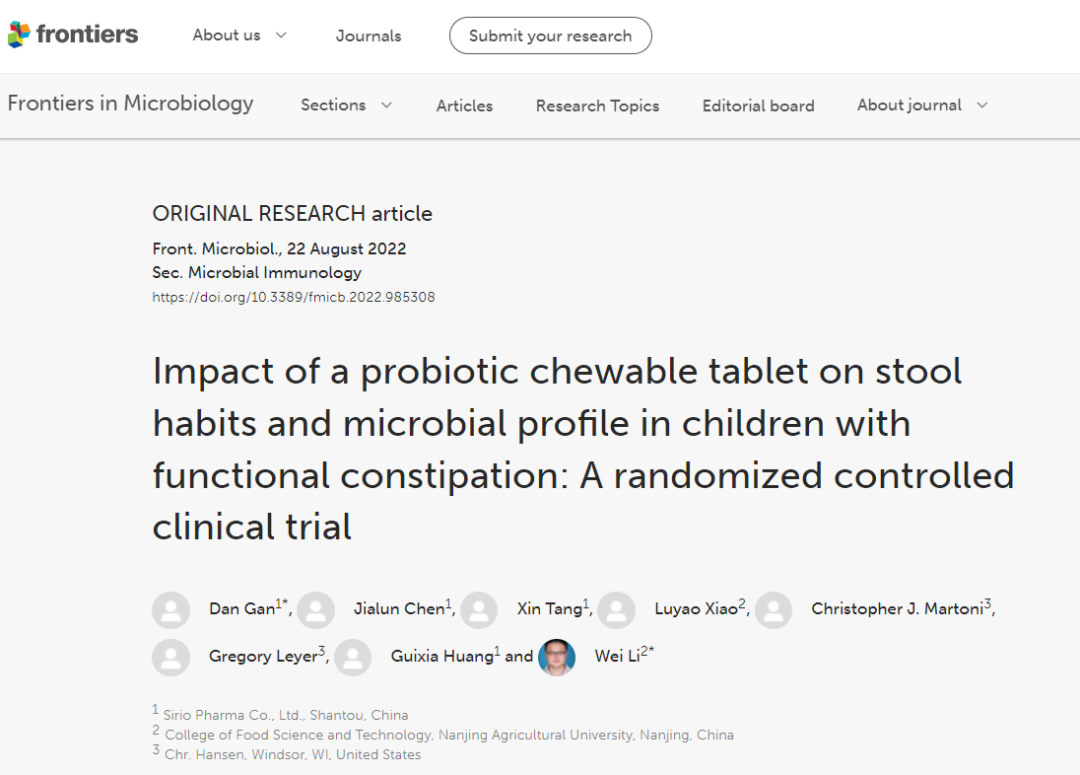Click Luyao Xiao's avatar icon
The width and height of the screenshot is (1080, 775).
616,610
